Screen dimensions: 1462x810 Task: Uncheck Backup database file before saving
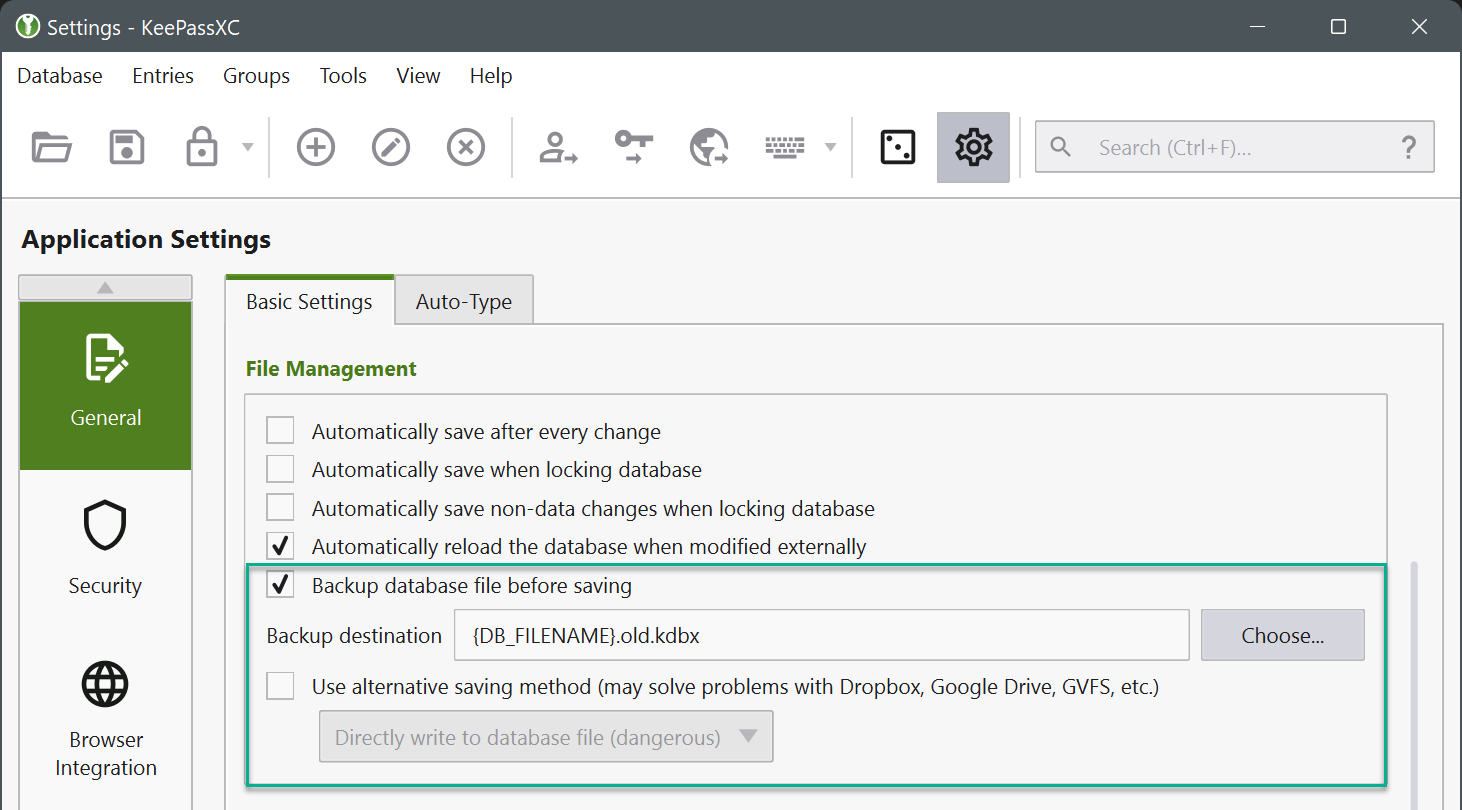280,586
